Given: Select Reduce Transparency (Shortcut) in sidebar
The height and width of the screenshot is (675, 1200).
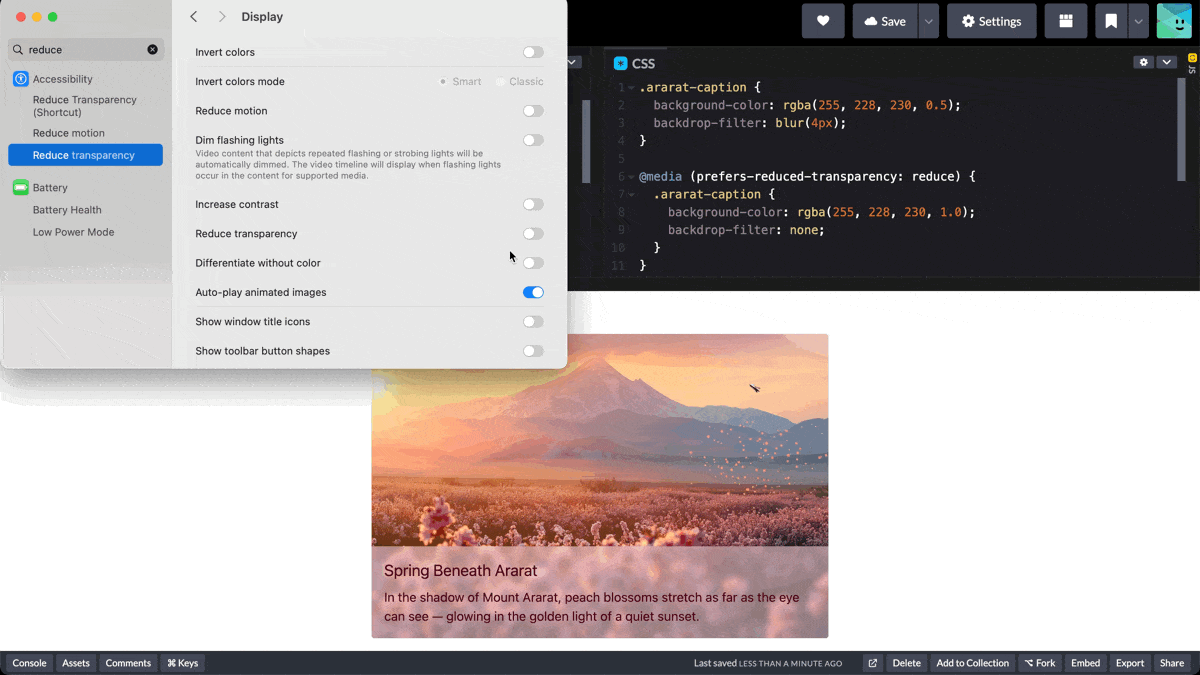Looking at the screenshot, I should coord(85,106).
